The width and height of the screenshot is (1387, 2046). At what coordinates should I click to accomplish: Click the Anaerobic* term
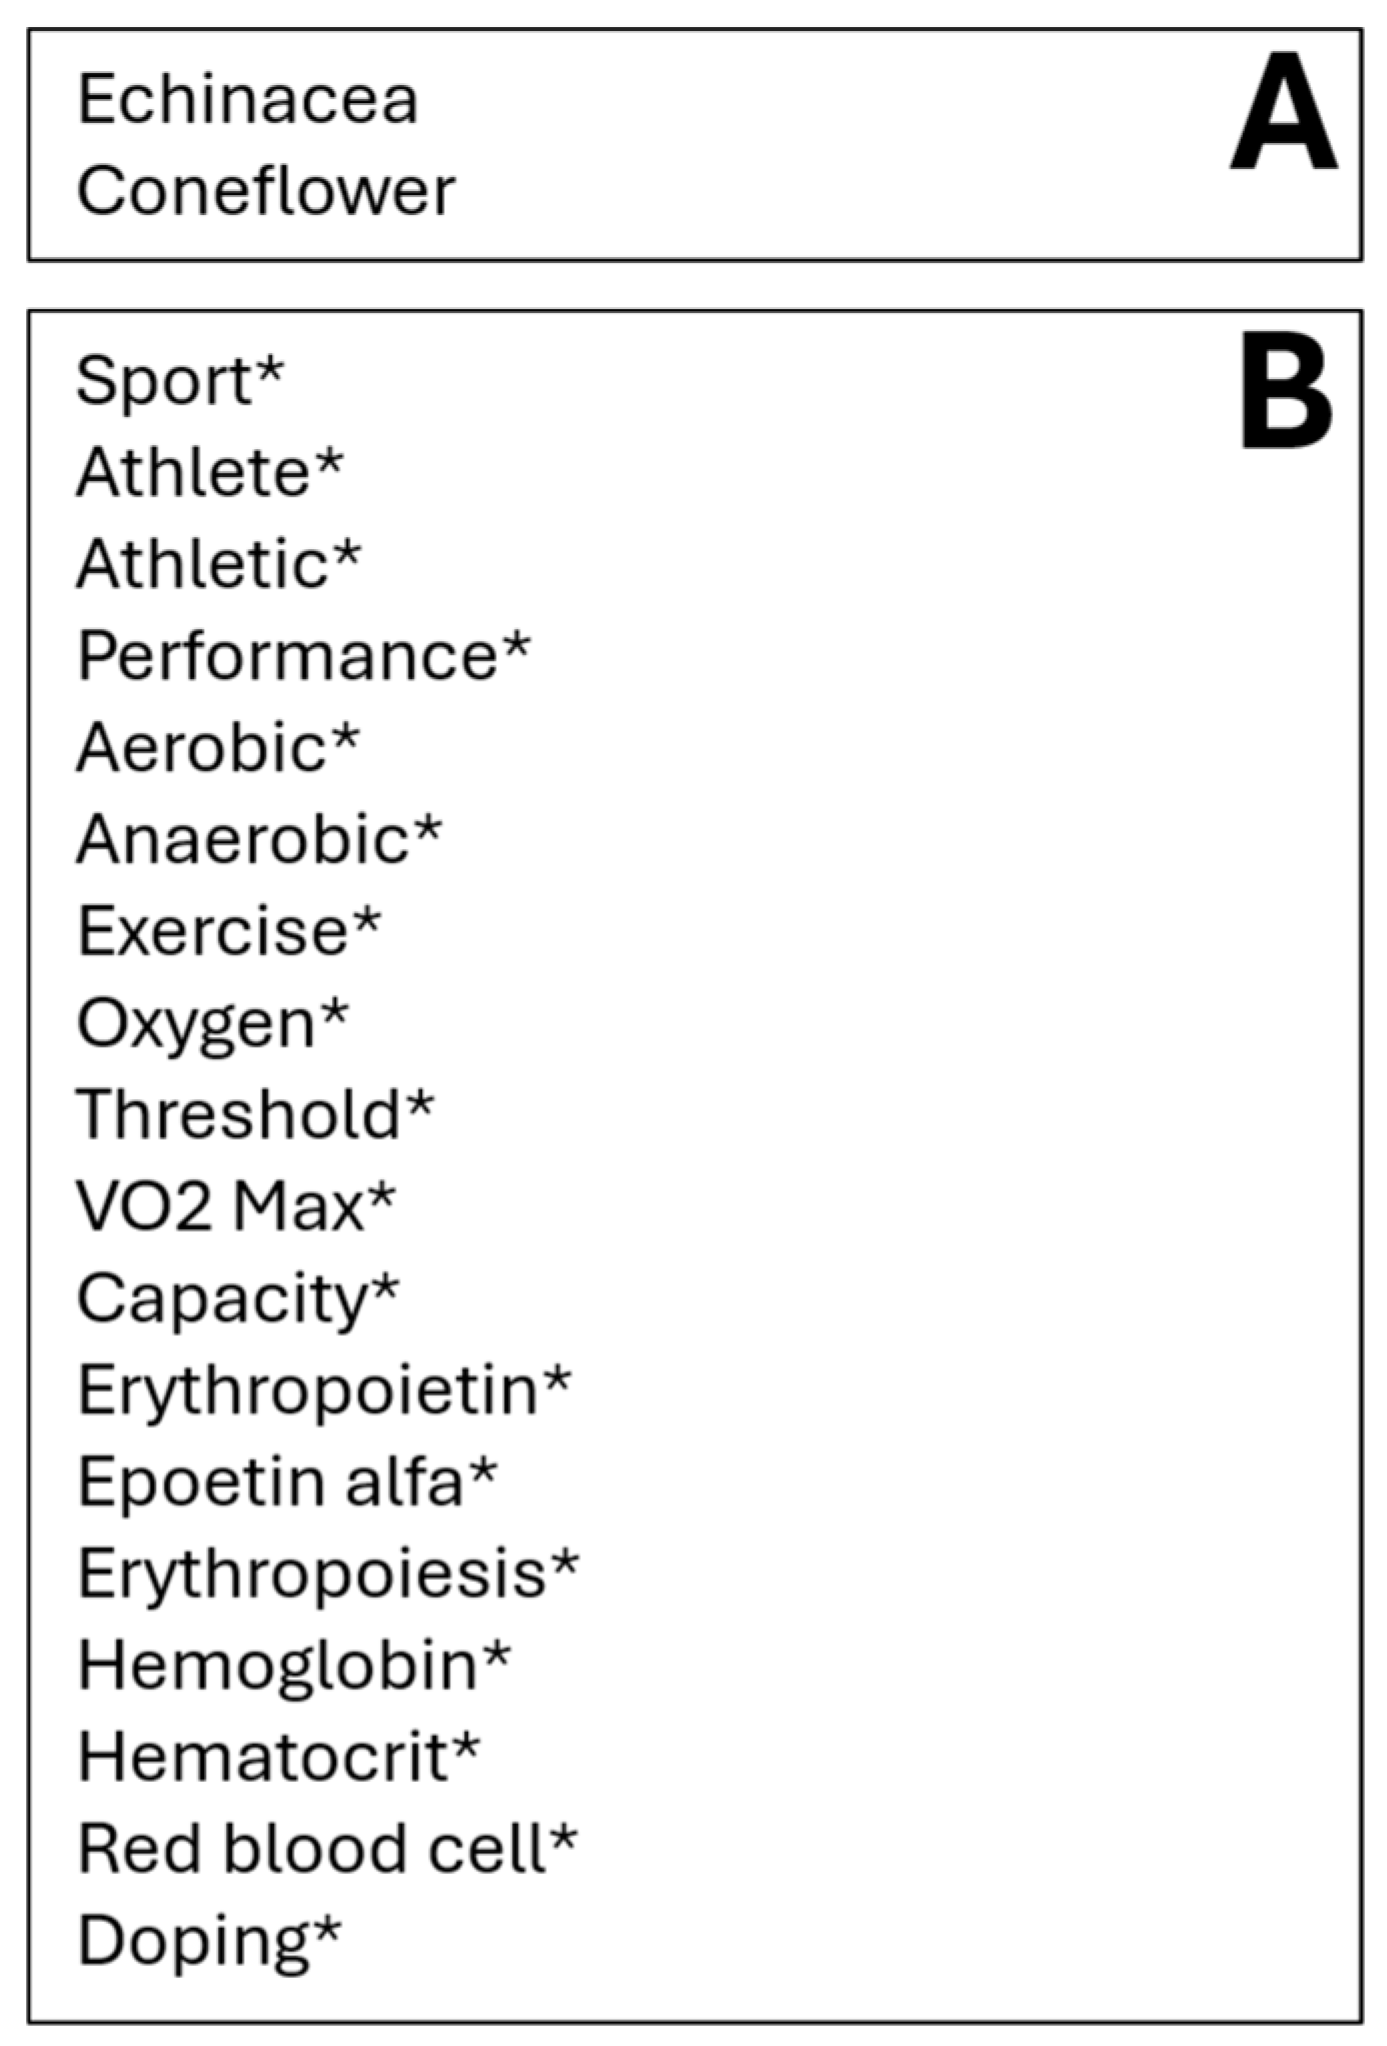click(x=259, y=839)
